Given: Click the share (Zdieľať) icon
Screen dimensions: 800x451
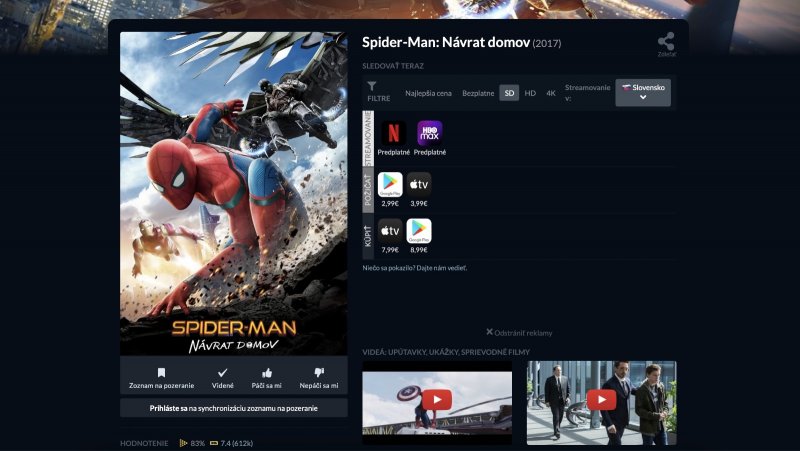Looking at the screenshot, I should 666,43.
